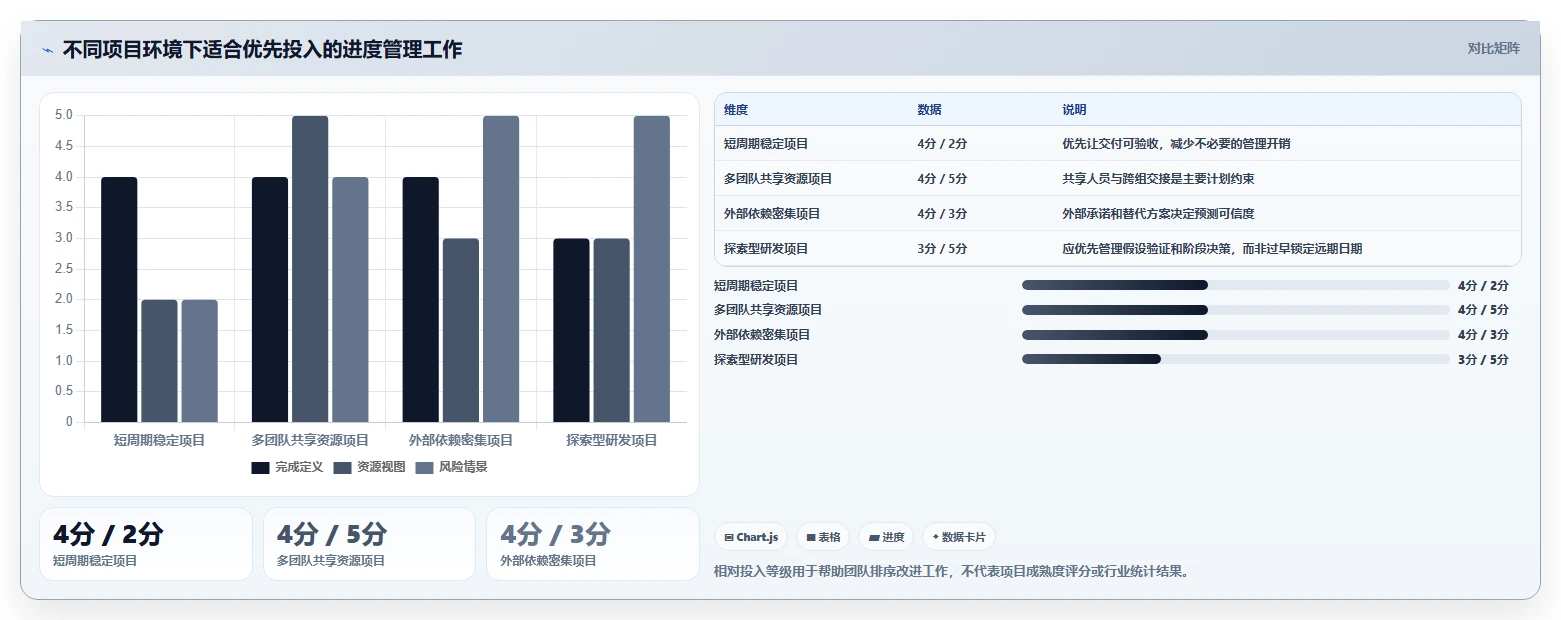The height and width of the screenshot is (620, 1561).
Task: Open the 进度 chip
Action: [886, 537]
